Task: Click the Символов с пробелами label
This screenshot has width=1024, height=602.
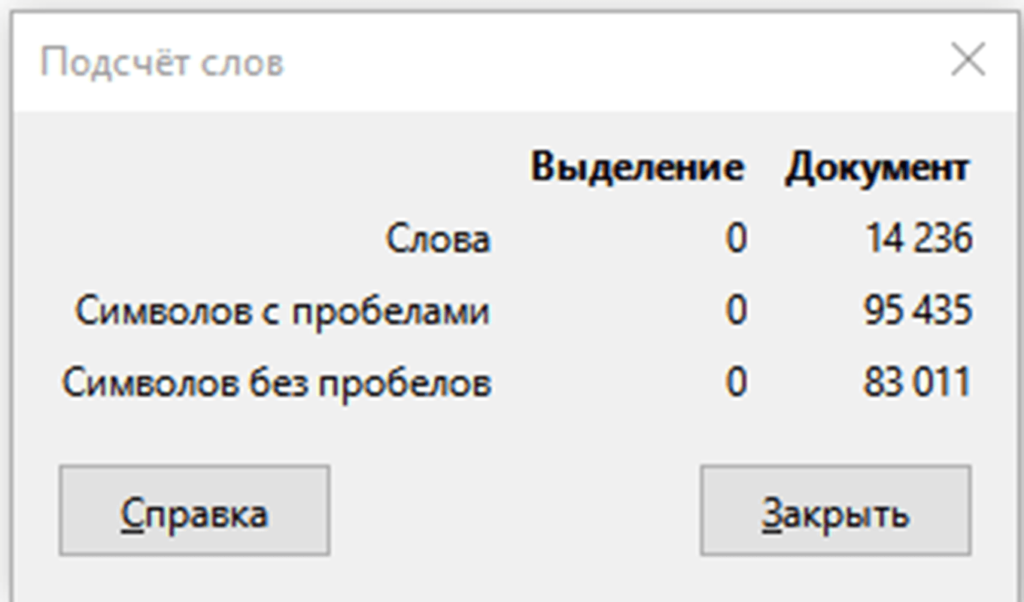Action: click(x=282, y=311)
